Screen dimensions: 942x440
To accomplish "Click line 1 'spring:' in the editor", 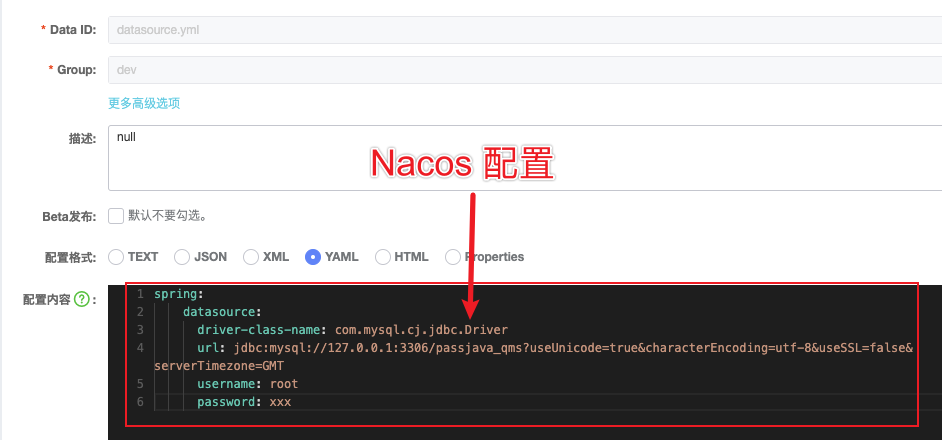I will click(179, 294).
